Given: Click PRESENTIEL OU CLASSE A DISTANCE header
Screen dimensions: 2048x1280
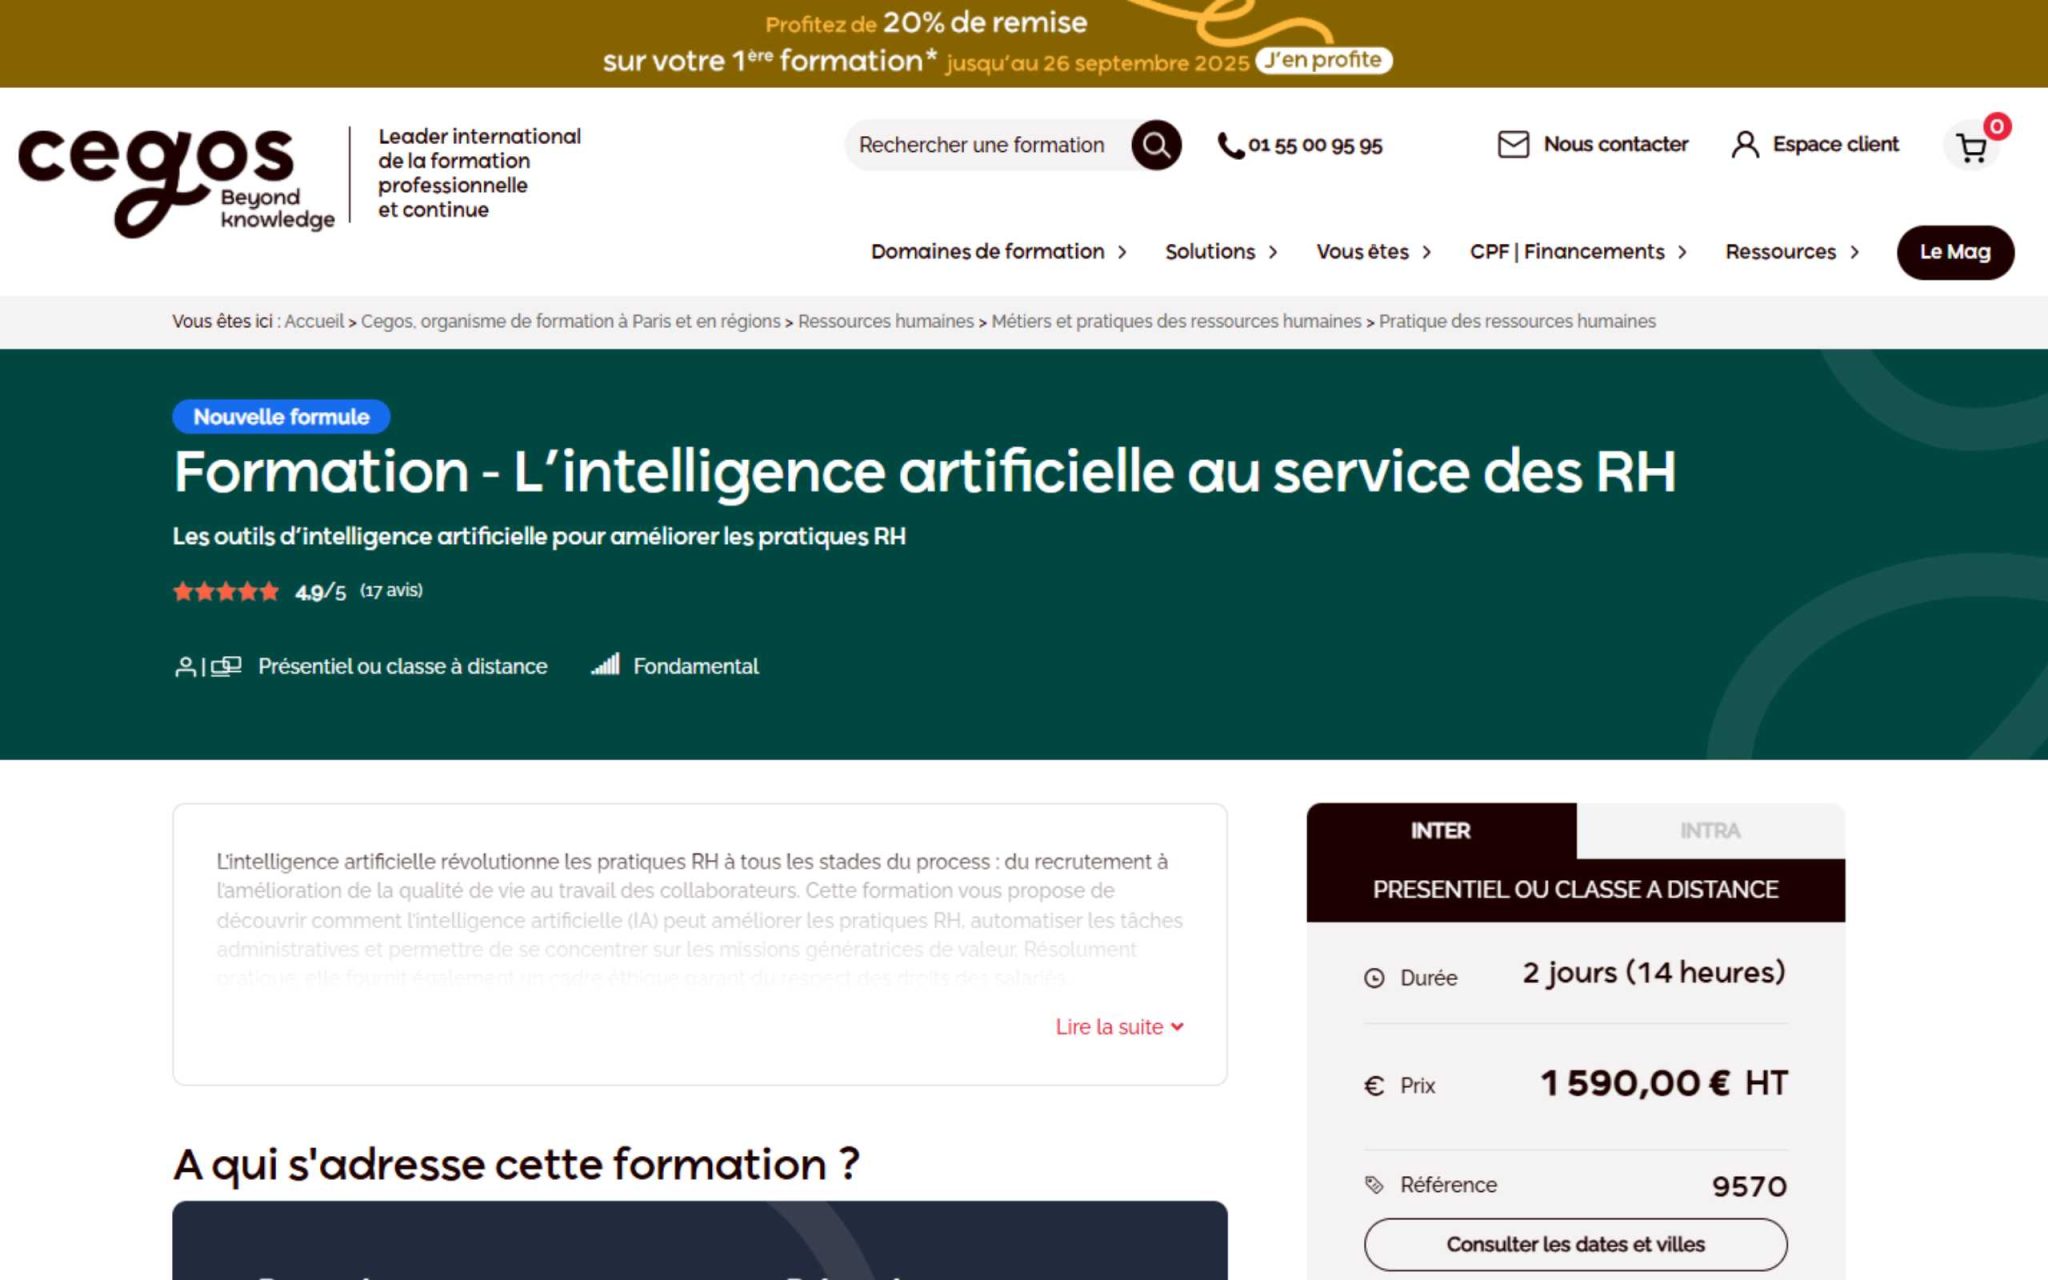Looking at the screenshot, I should tap(1575, 889).
